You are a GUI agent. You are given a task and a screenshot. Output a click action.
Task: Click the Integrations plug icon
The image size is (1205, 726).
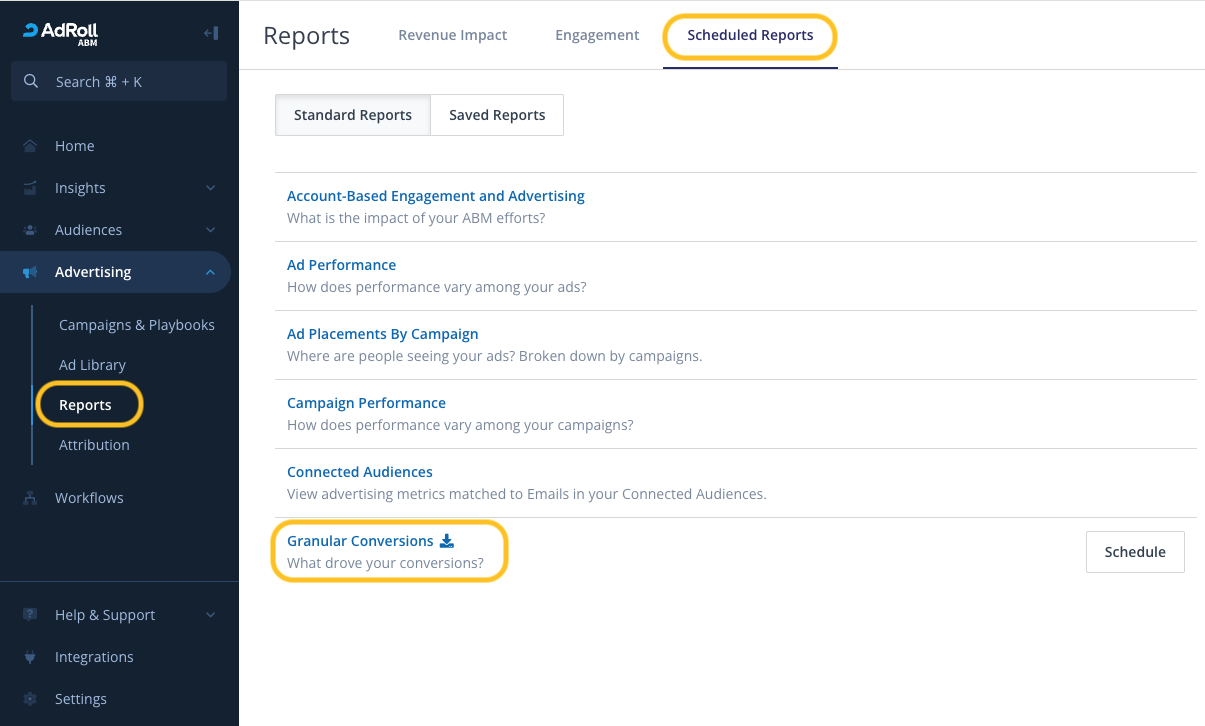30,657
